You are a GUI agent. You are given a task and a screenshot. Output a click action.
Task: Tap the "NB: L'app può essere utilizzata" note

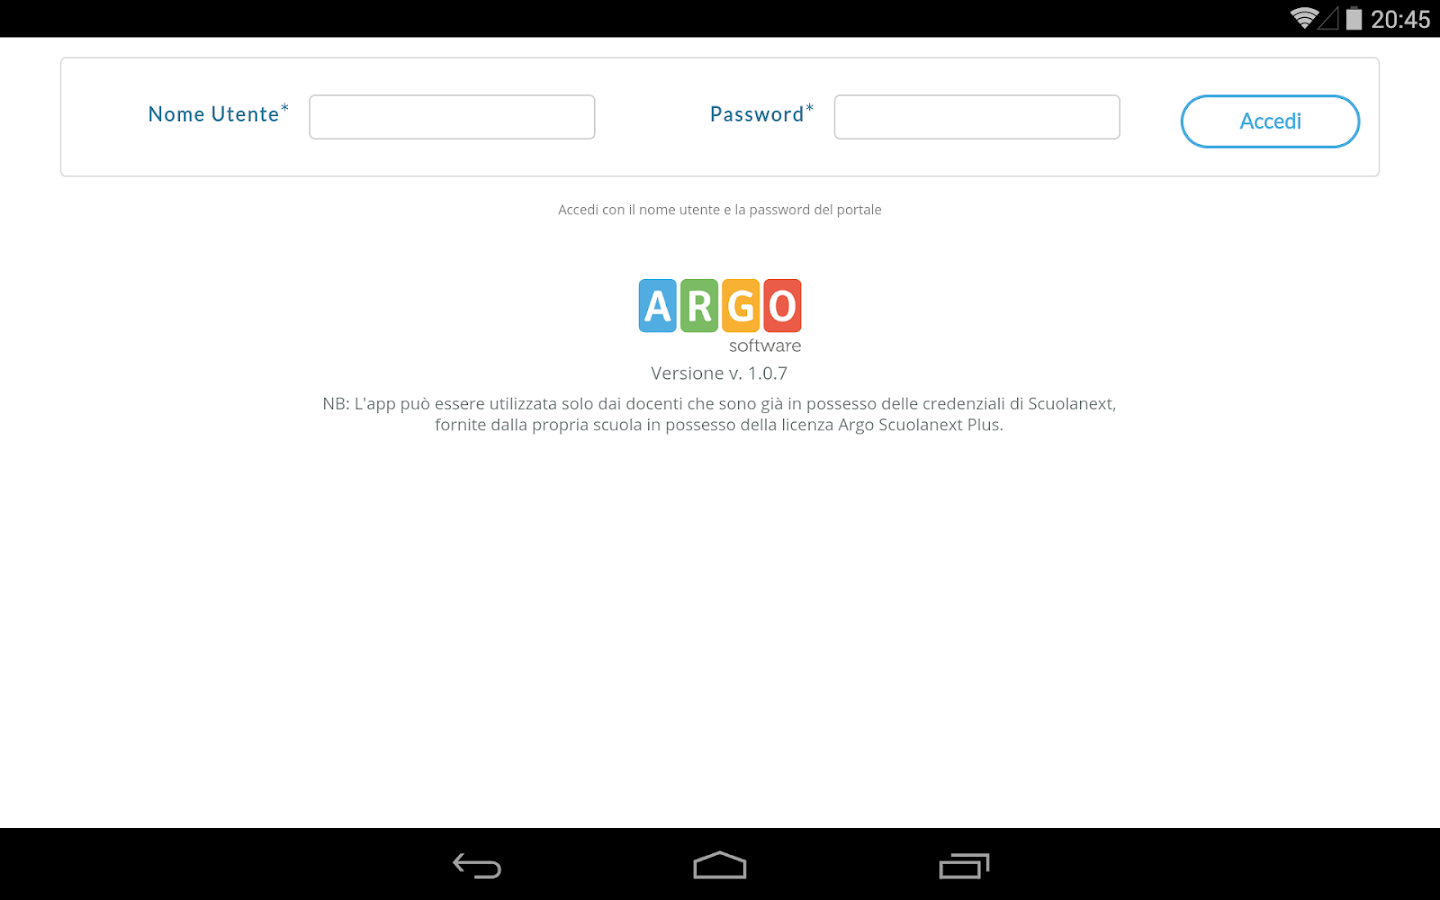tap(719, 404)
